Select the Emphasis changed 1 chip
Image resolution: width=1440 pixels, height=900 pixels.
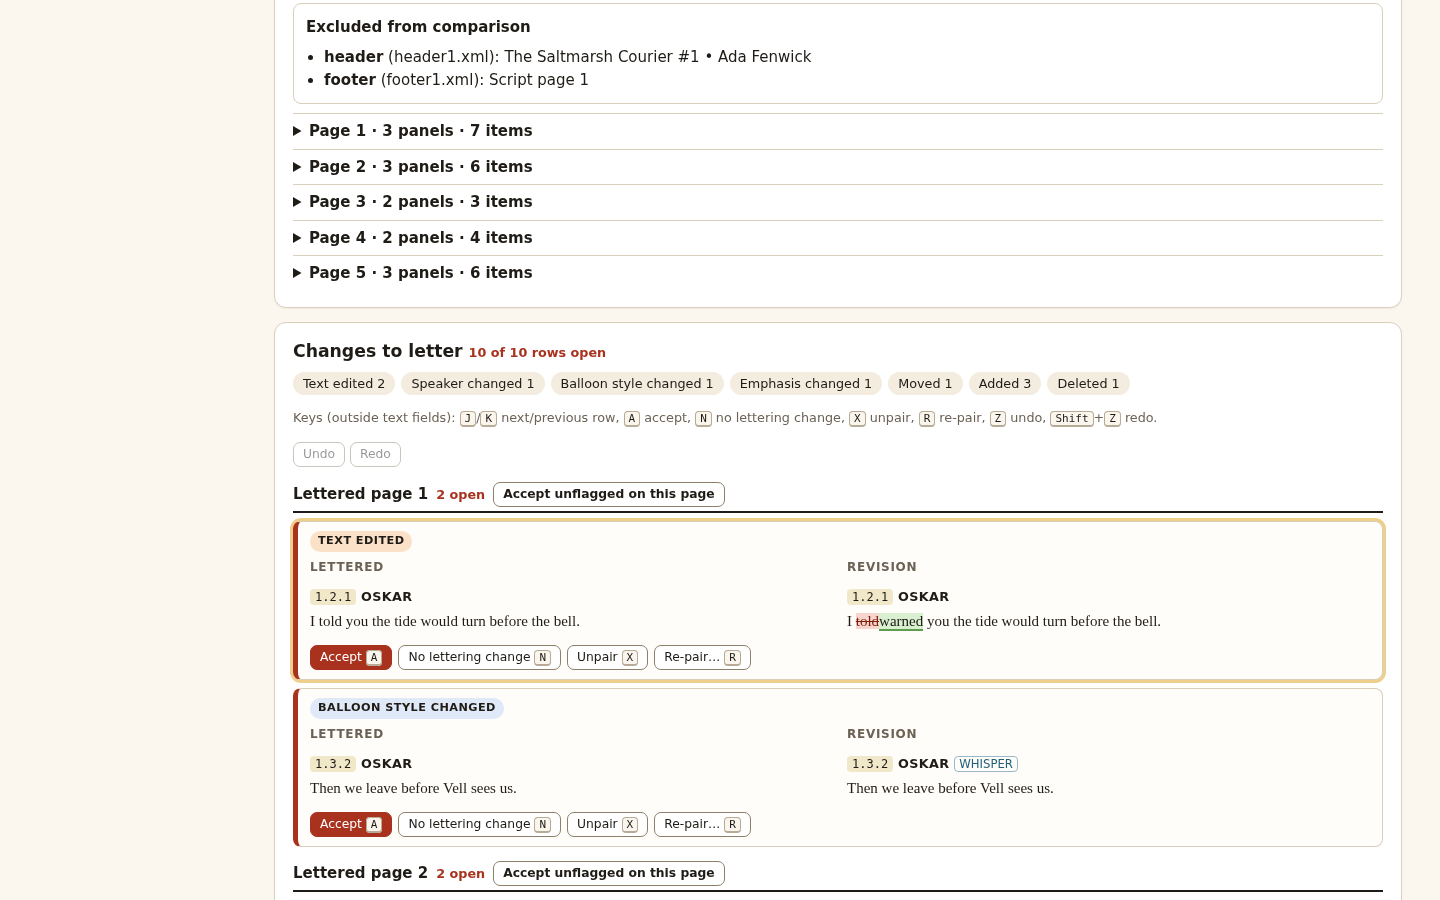pyautogui.click(x=806, y=384)
